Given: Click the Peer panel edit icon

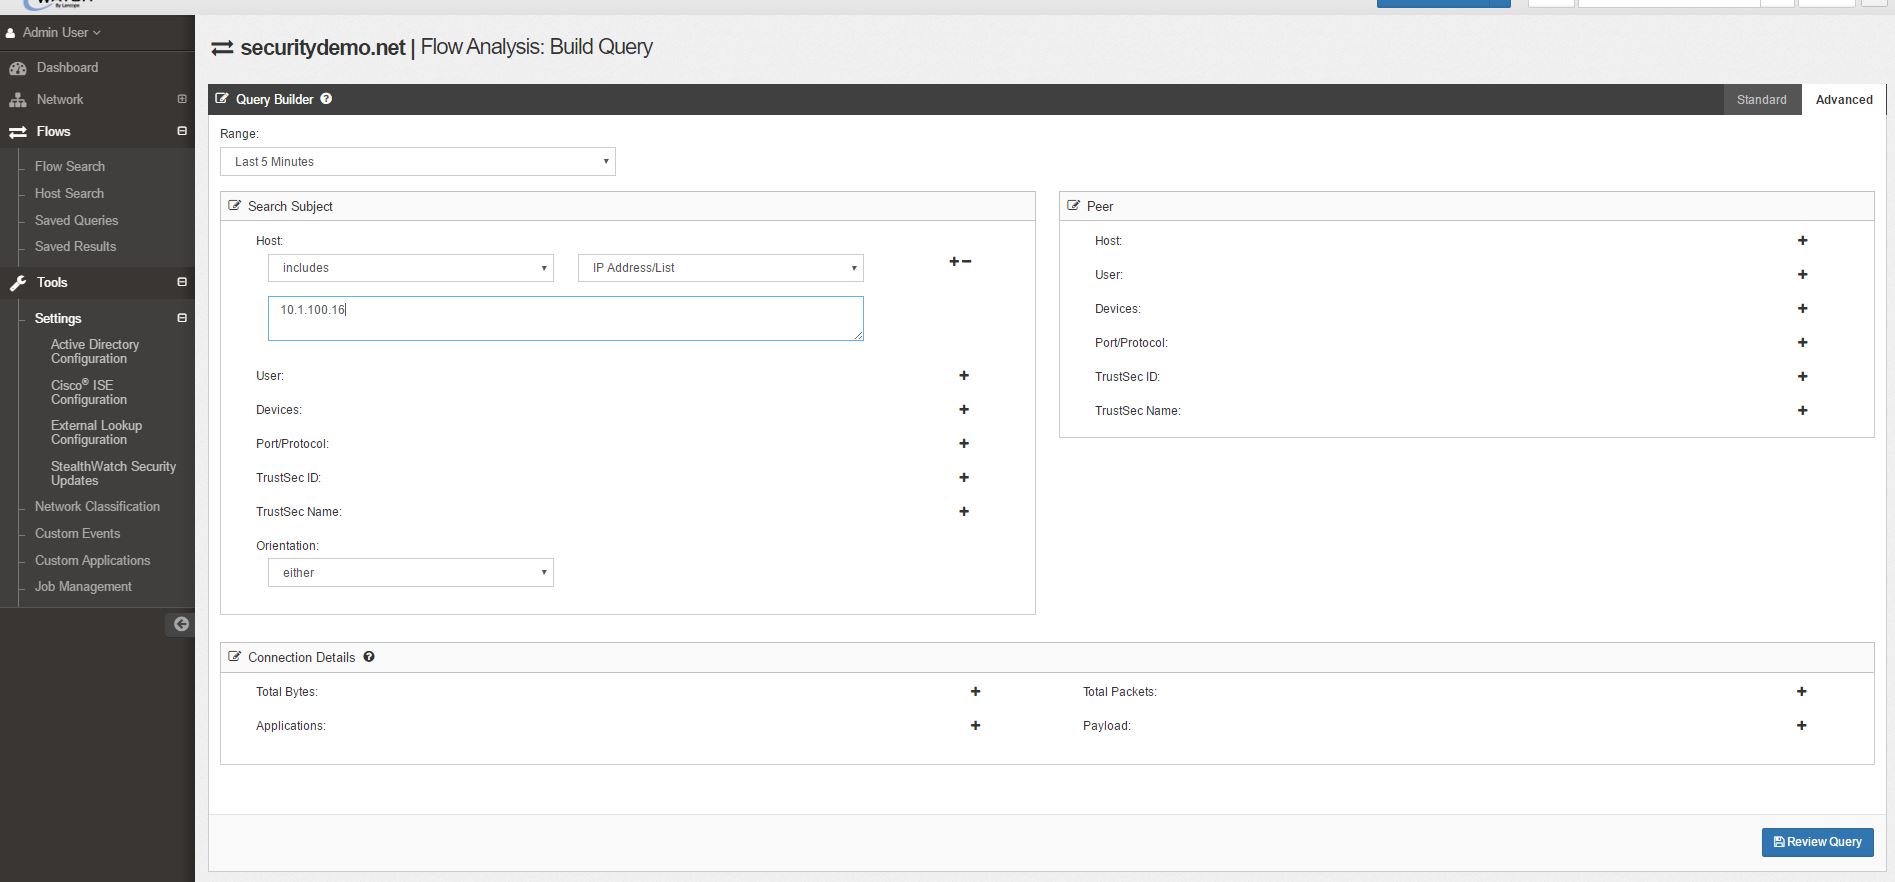Looking at the screenshot, I should [x=1074, y=206].
